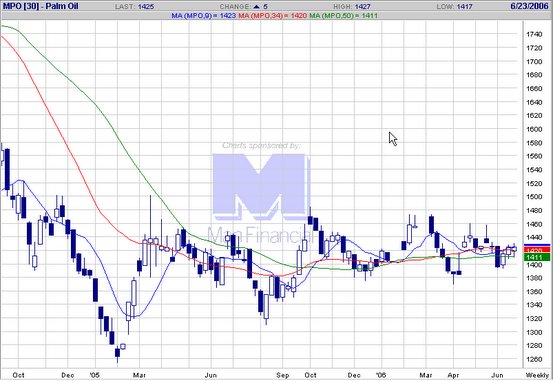Click the LOW: 1417 value
The height and width of the screenshot is (381, 553).
(x=454, y=6)
